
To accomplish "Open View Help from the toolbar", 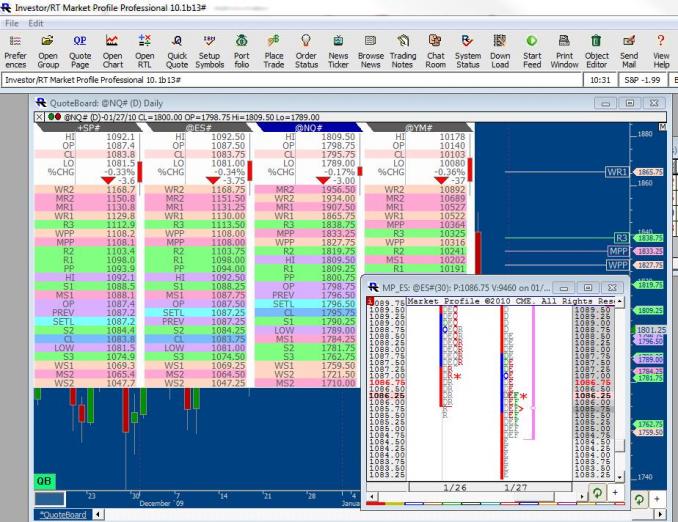I will (x=661, y=51).
